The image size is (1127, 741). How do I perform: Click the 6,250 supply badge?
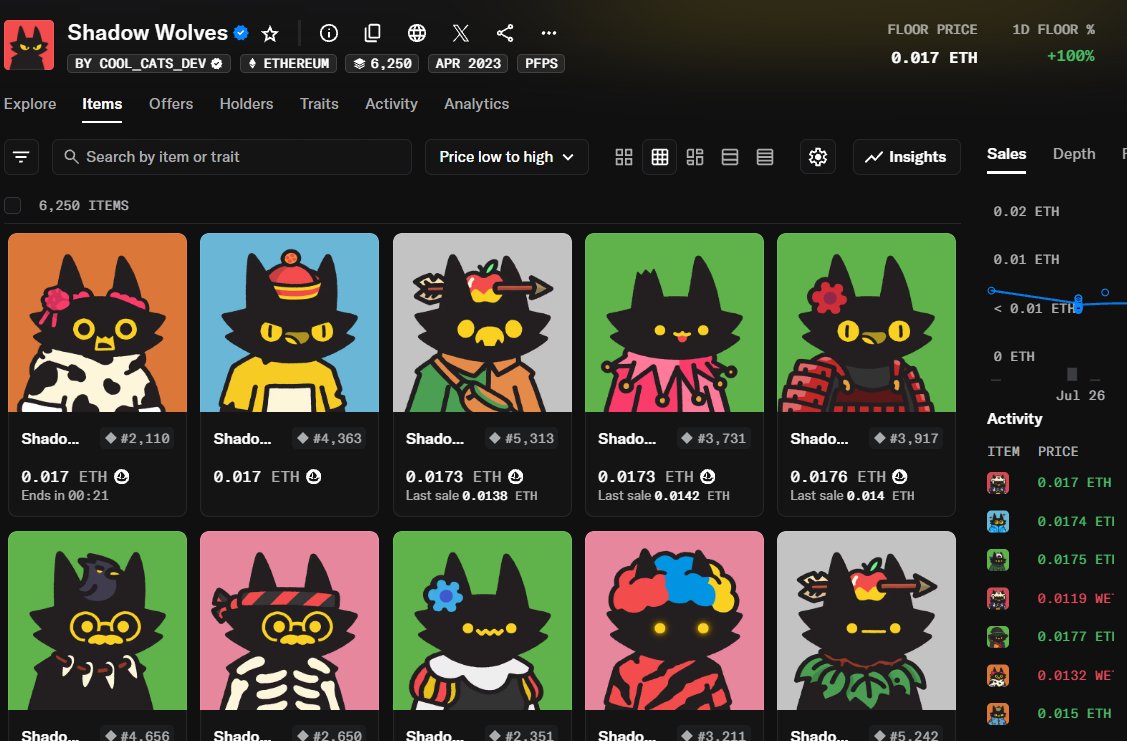click(x=382, y=63)
